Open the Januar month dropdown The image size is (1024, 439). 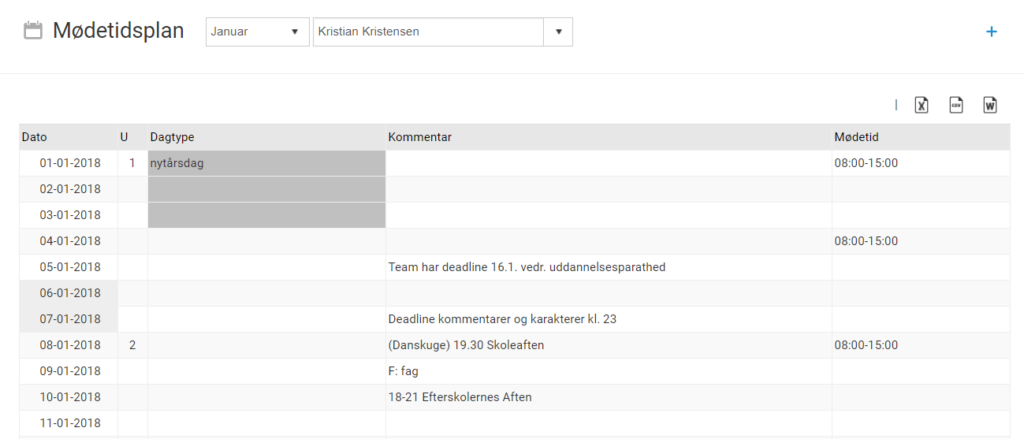(257, 31)
